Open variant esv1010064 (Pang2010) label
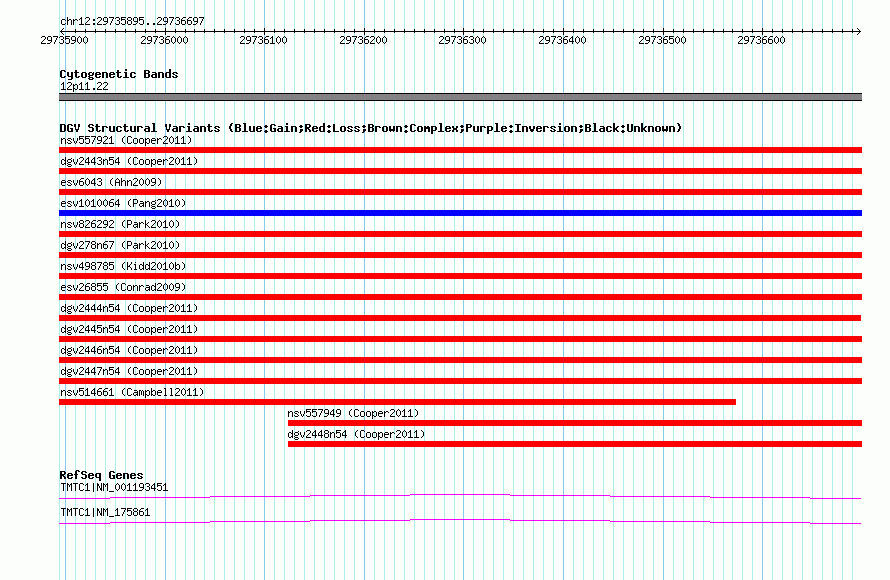Image resolution: width=890 pixels, height=580 pixels. click(x=123, y=203)
